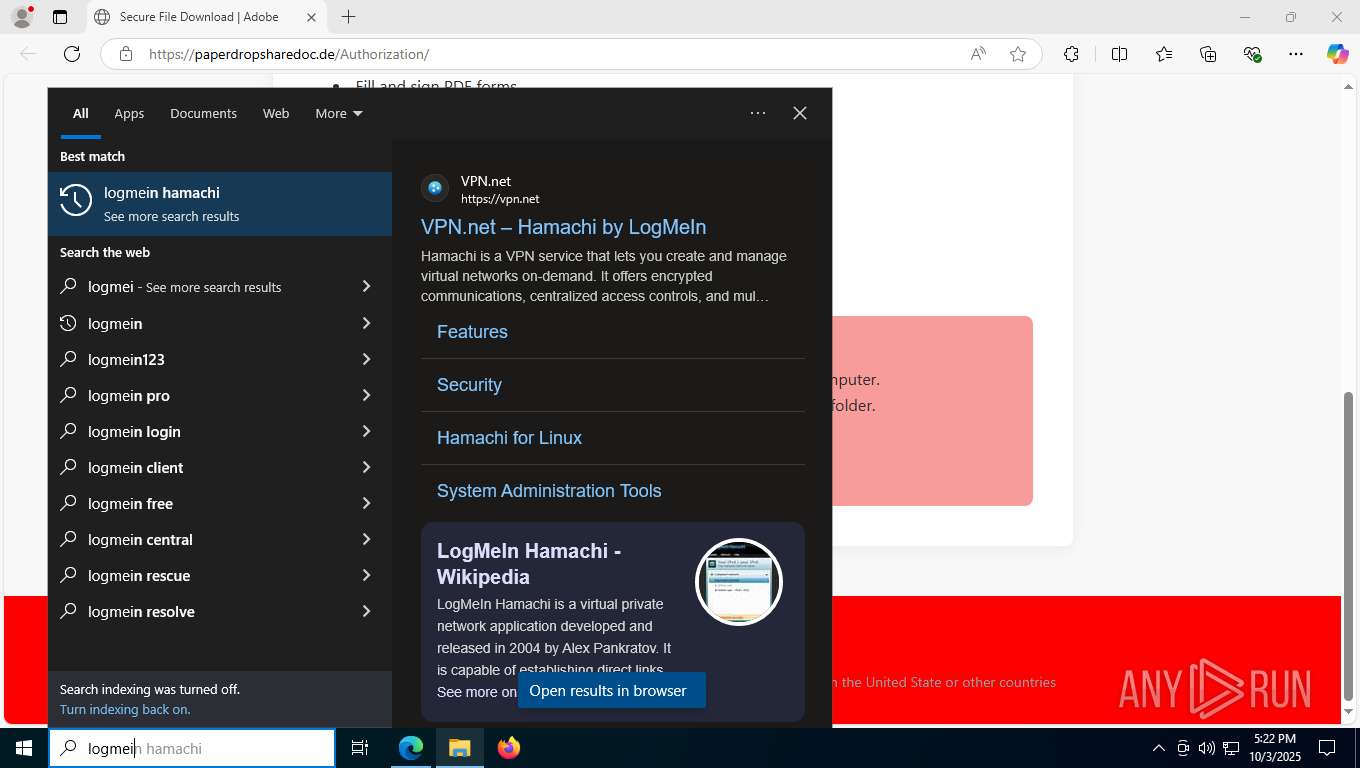The image size is (1360, 768).
Task: Open VPN.net – Hamachi by LogMeIn result
Action: 564,227
